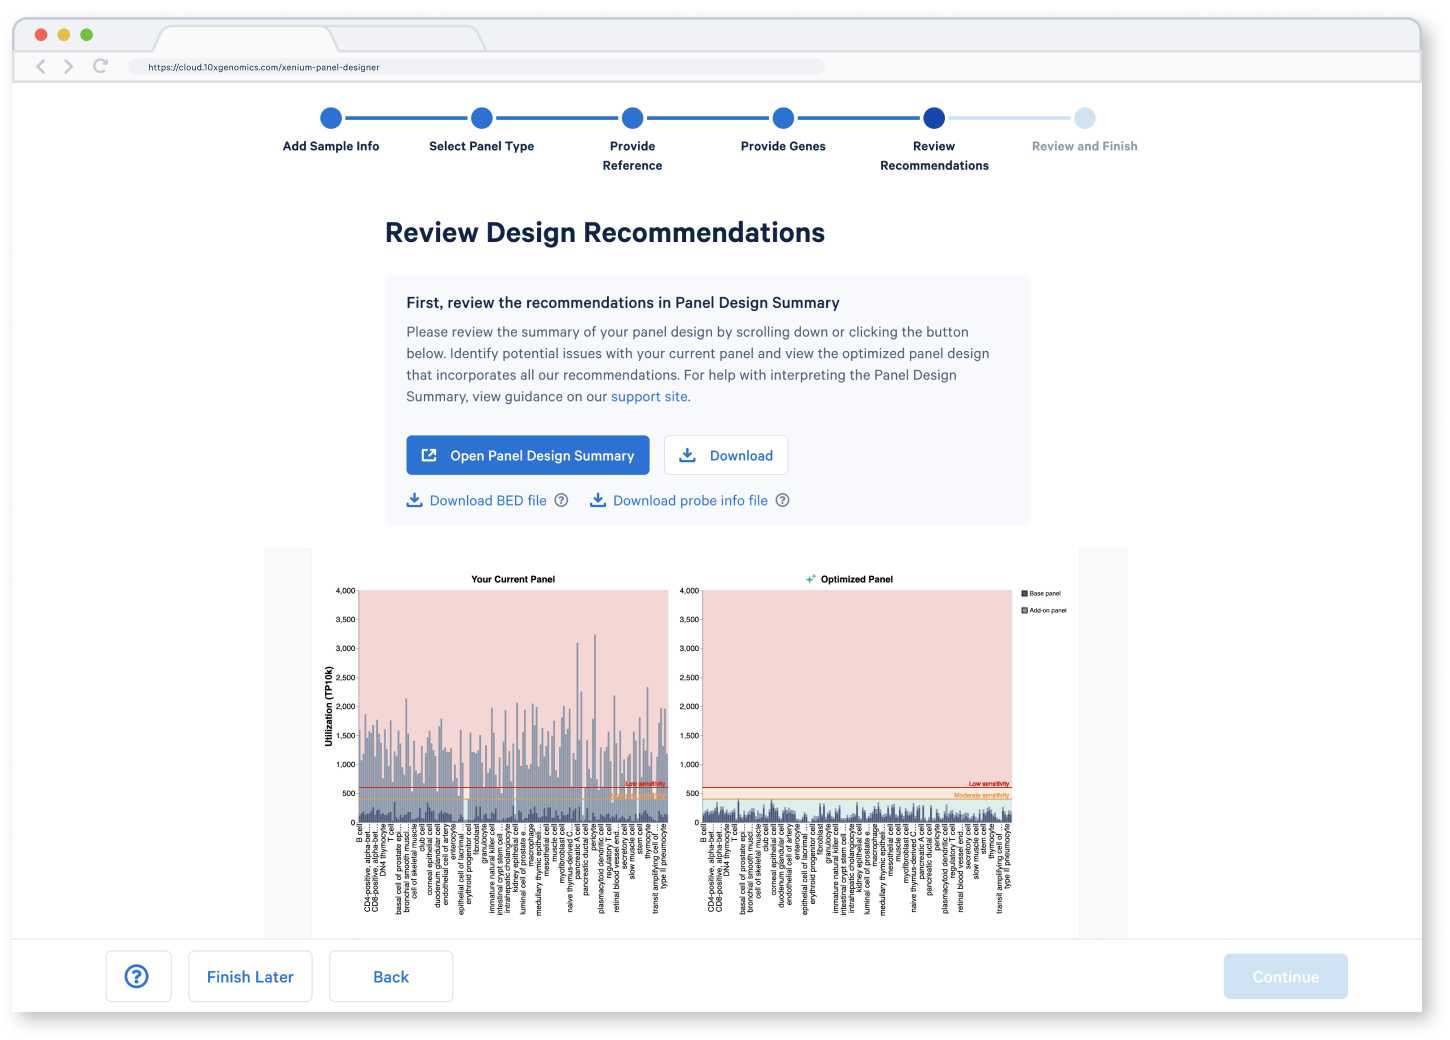Click the browser back arrow

(x=41, y=66)
